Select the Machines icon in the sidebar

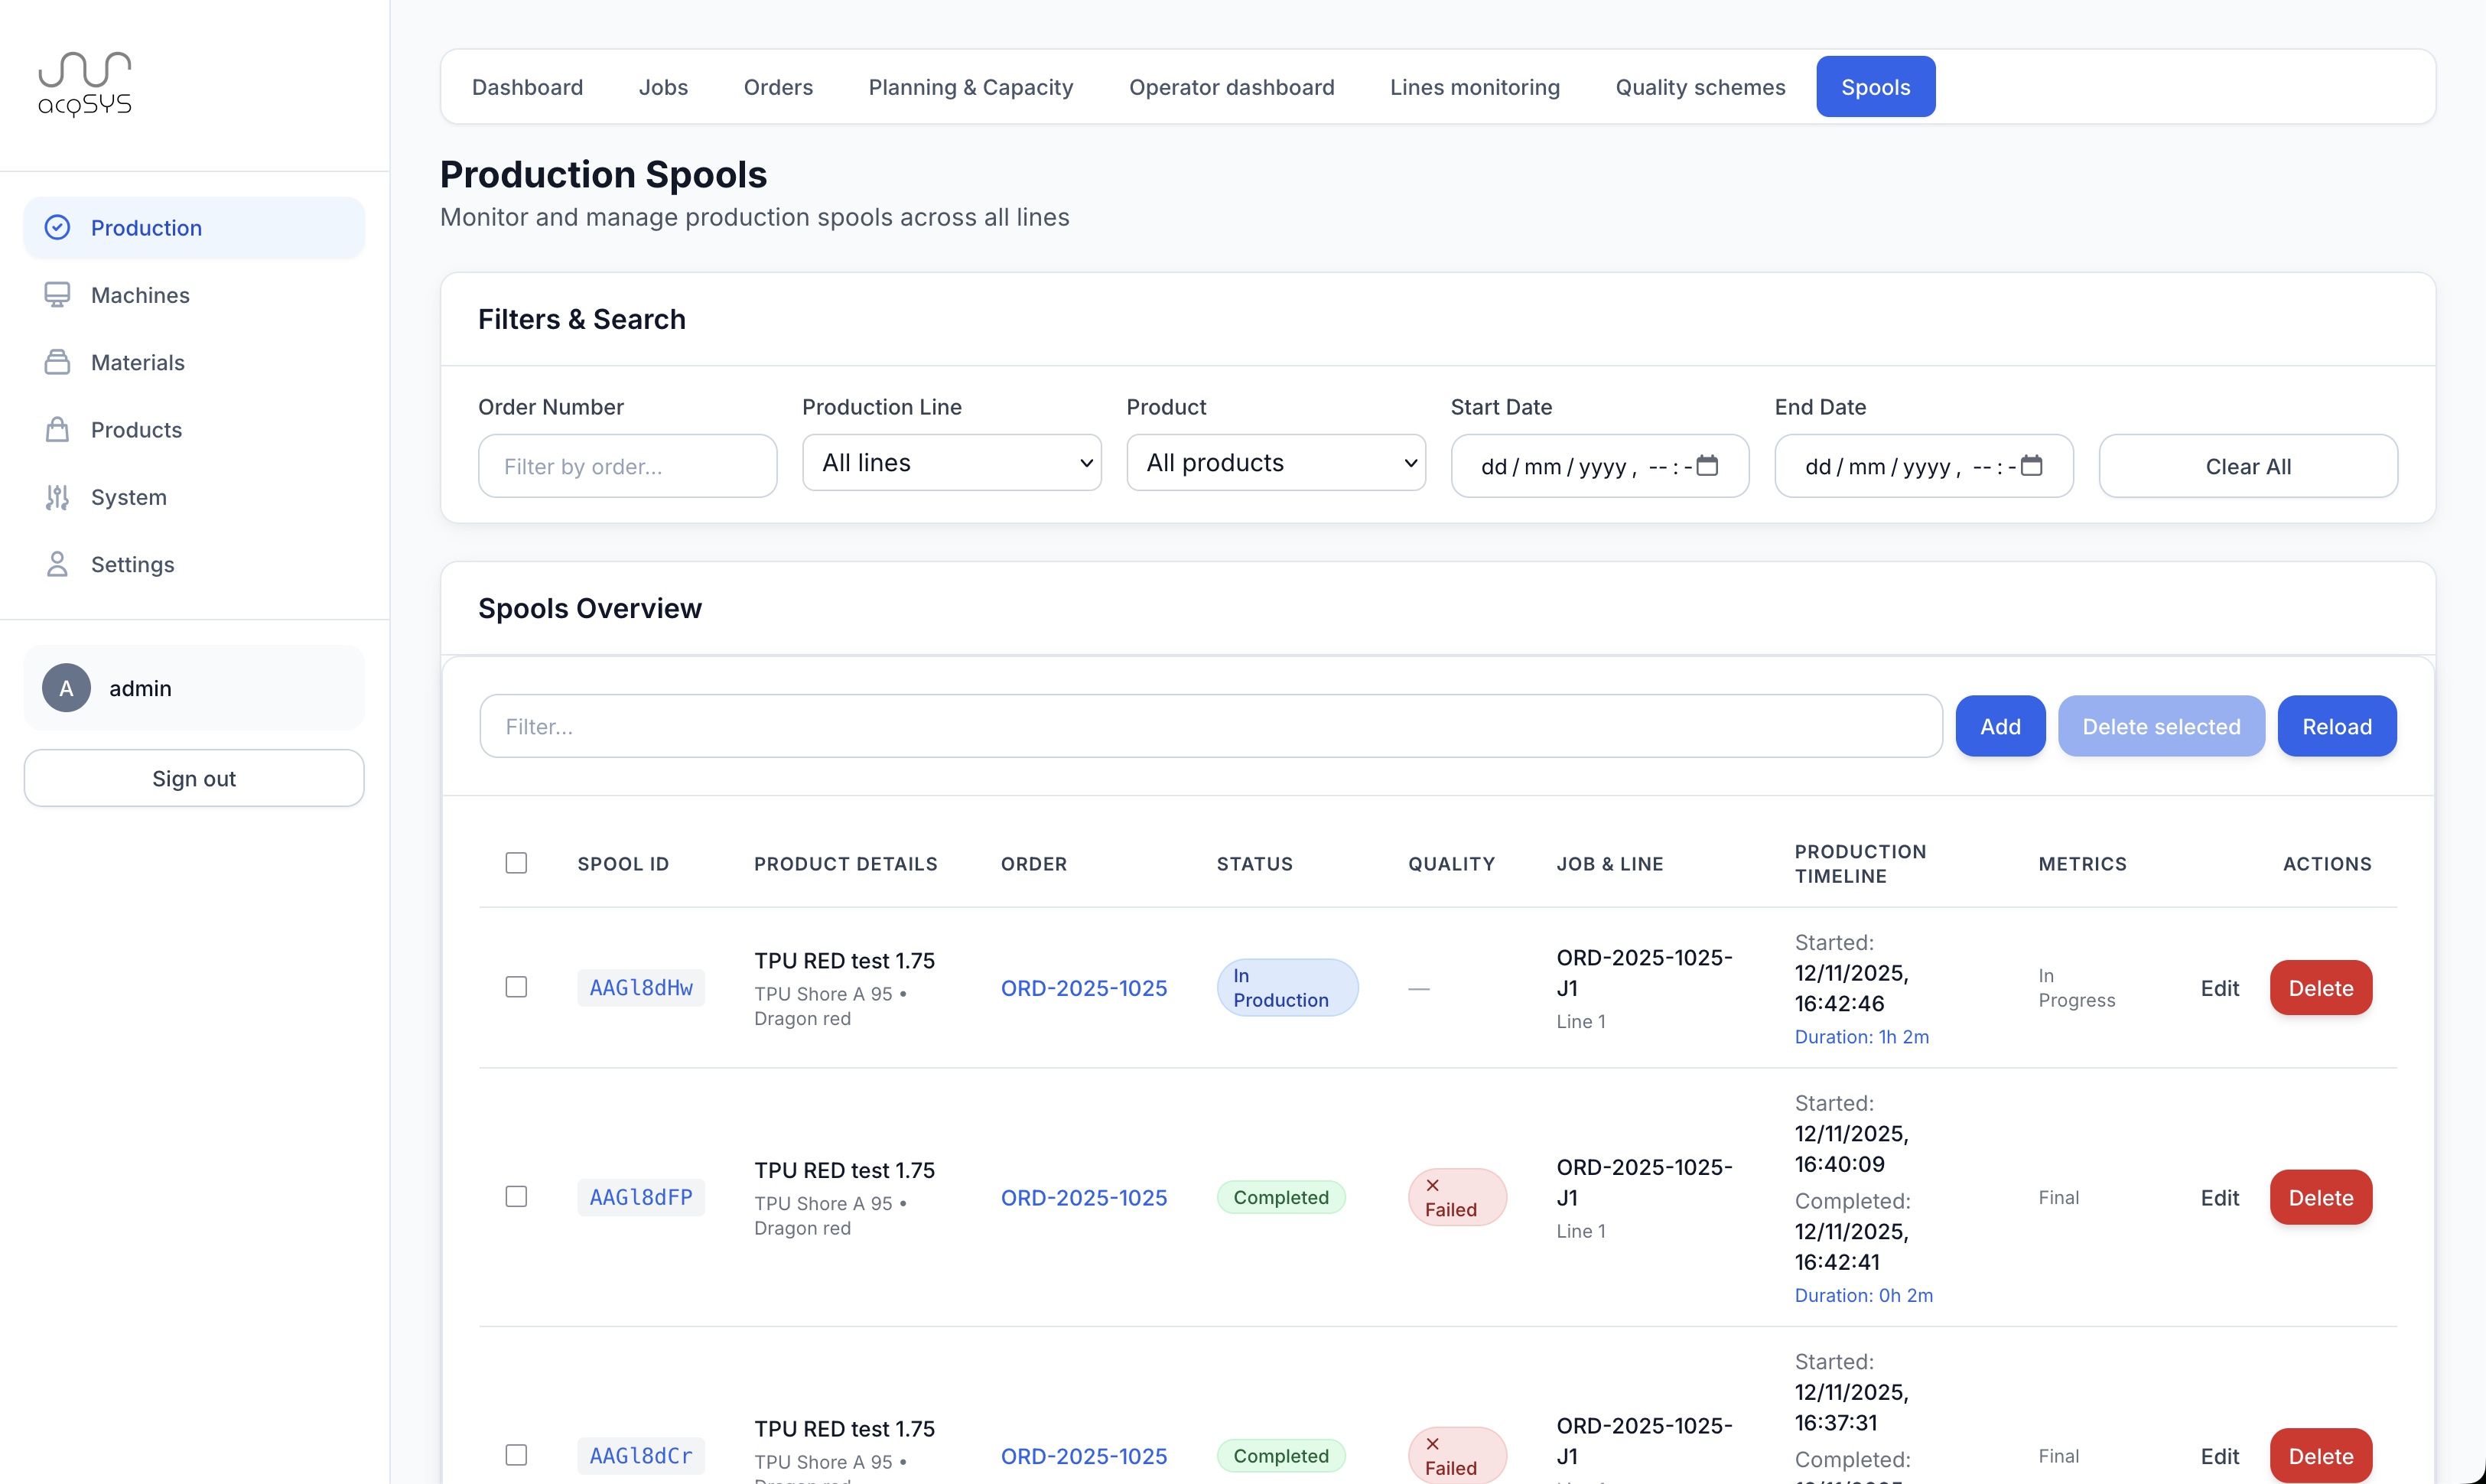(57, 294)
